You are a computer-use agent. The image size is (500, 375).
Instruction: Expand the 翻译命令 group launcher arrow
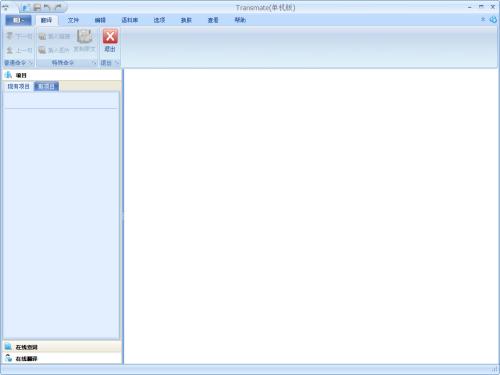(30, 63)
